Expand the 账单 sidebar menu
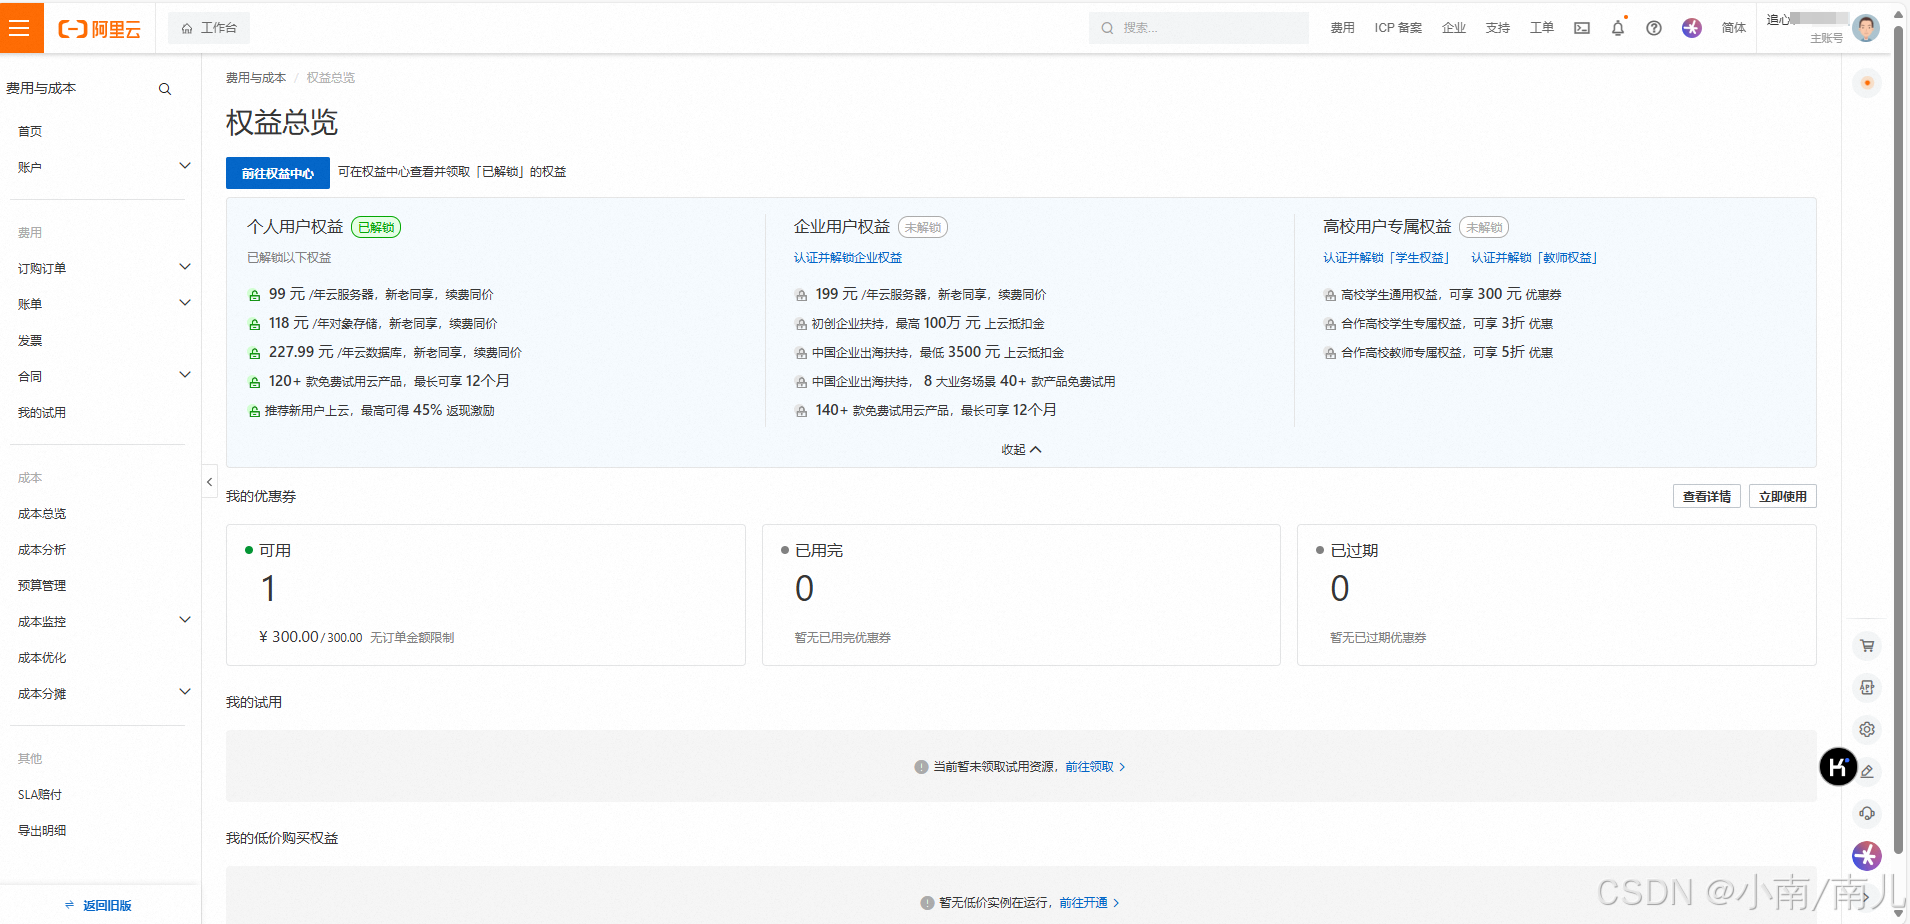 (x=185, y=303)
